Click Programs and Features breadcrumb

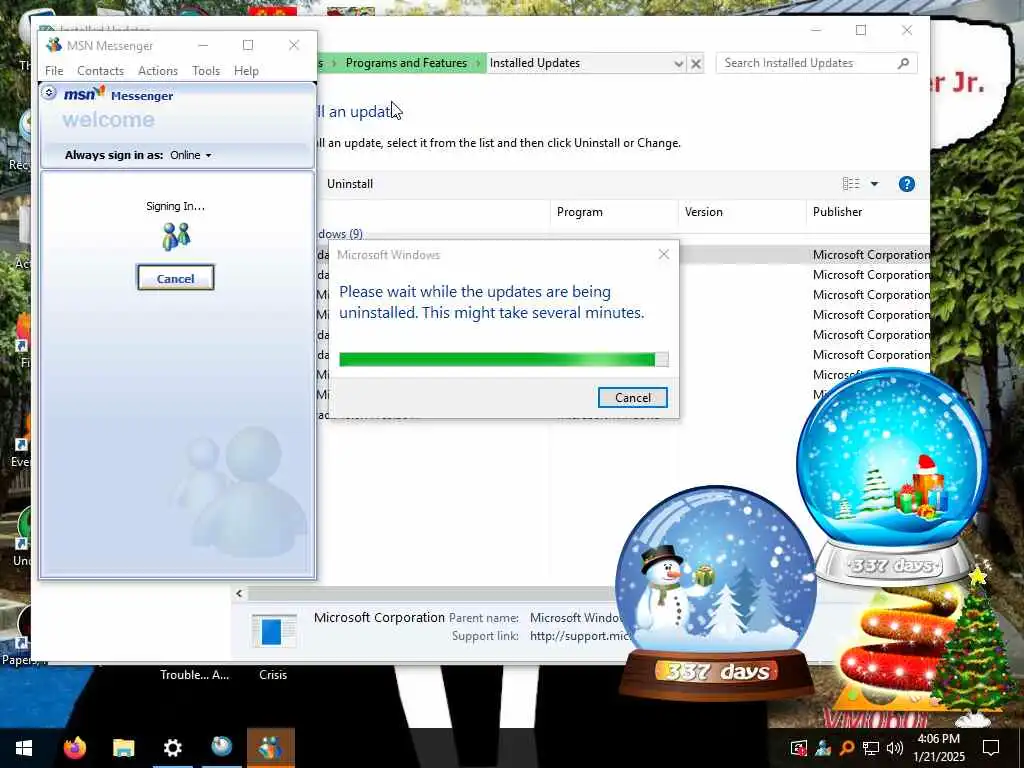click(406, 63)
